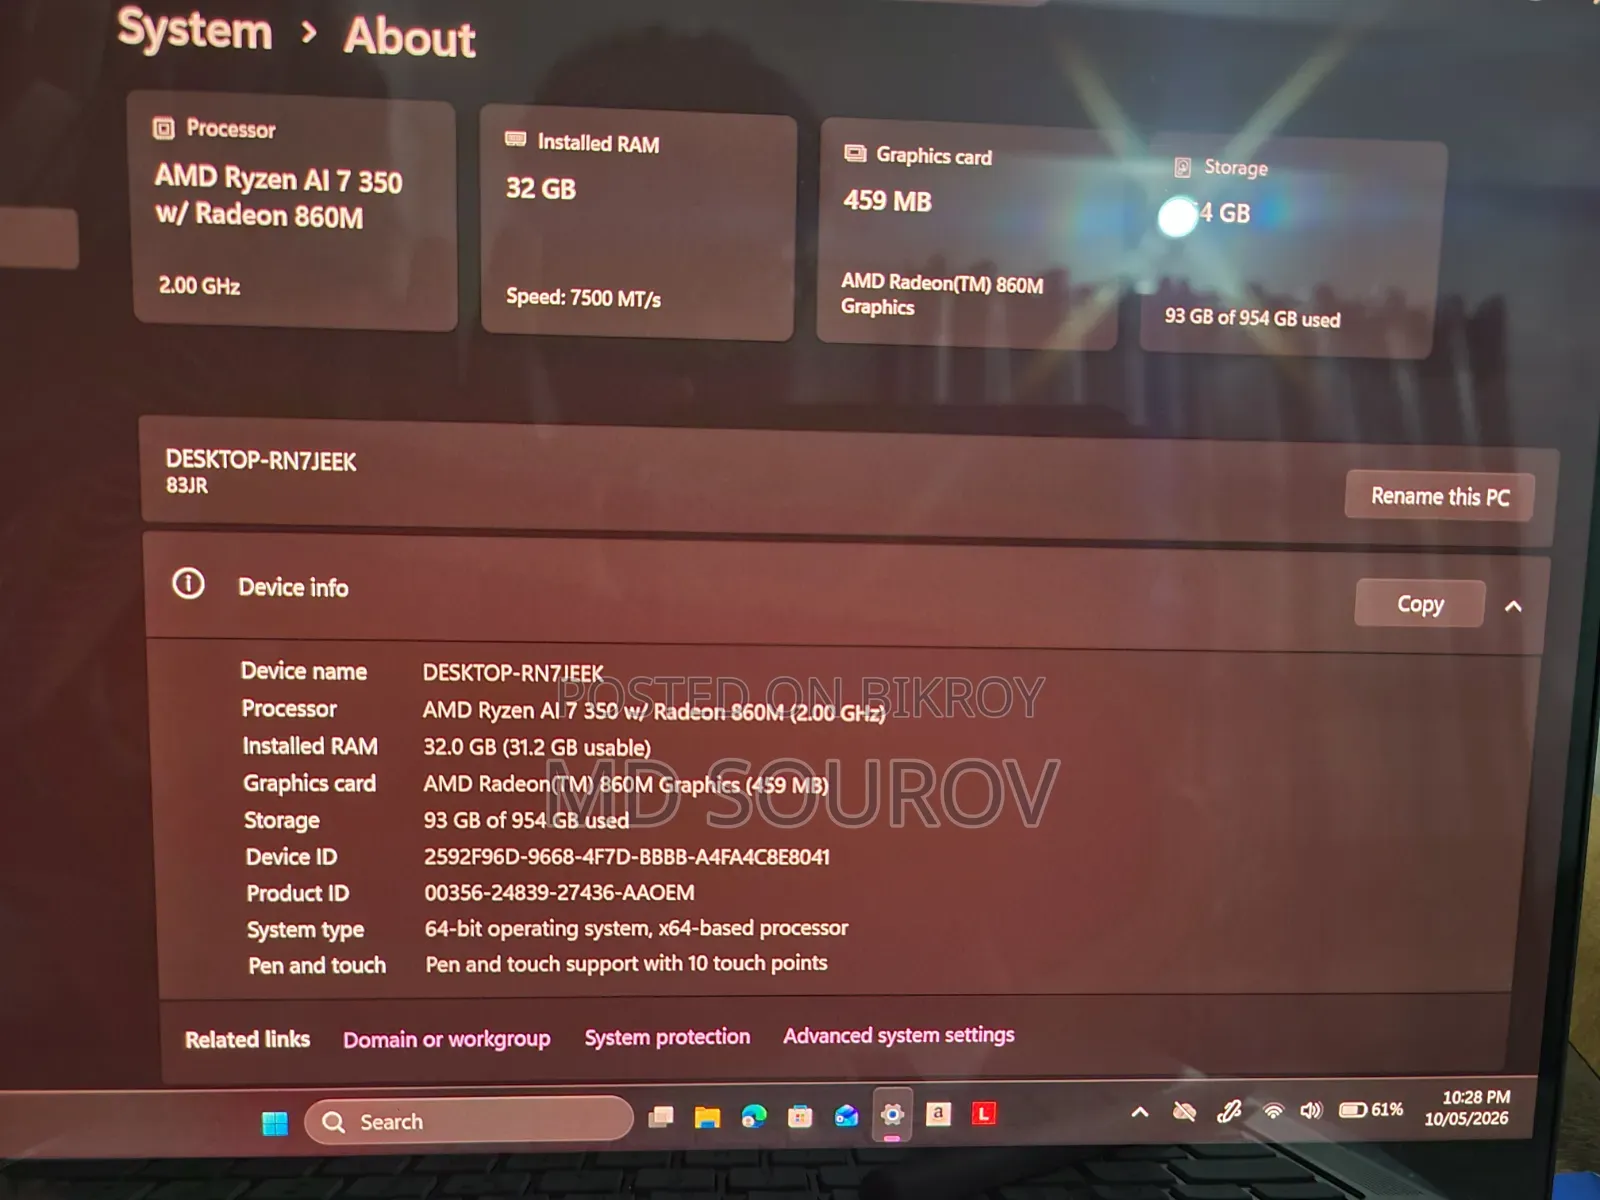The image size is (1600, 1200).
Task: Copy the device info
Action: [1420, 604]
